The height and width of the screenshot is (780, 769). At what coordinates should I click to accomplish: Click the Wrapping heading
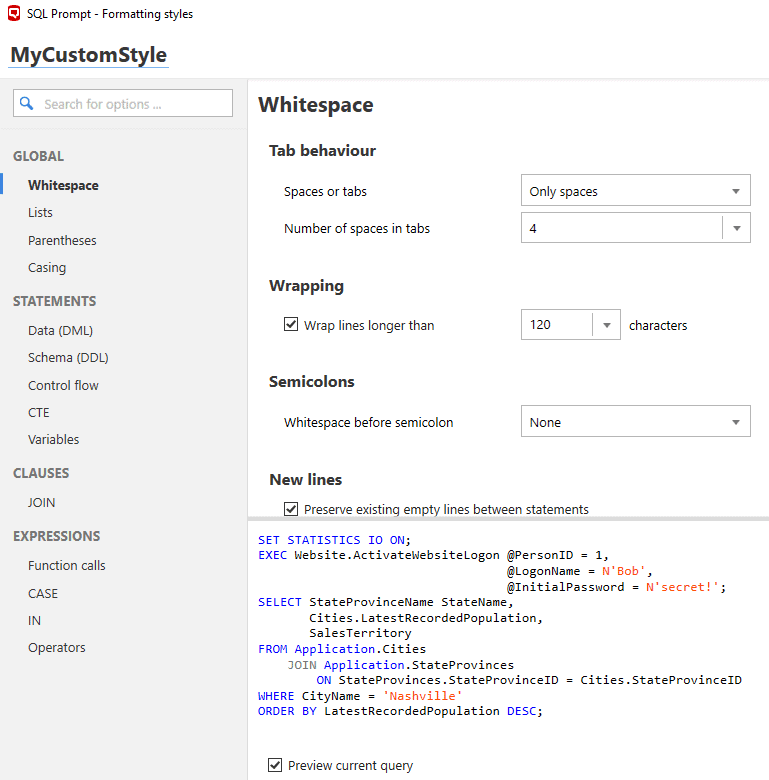point(306,286)
